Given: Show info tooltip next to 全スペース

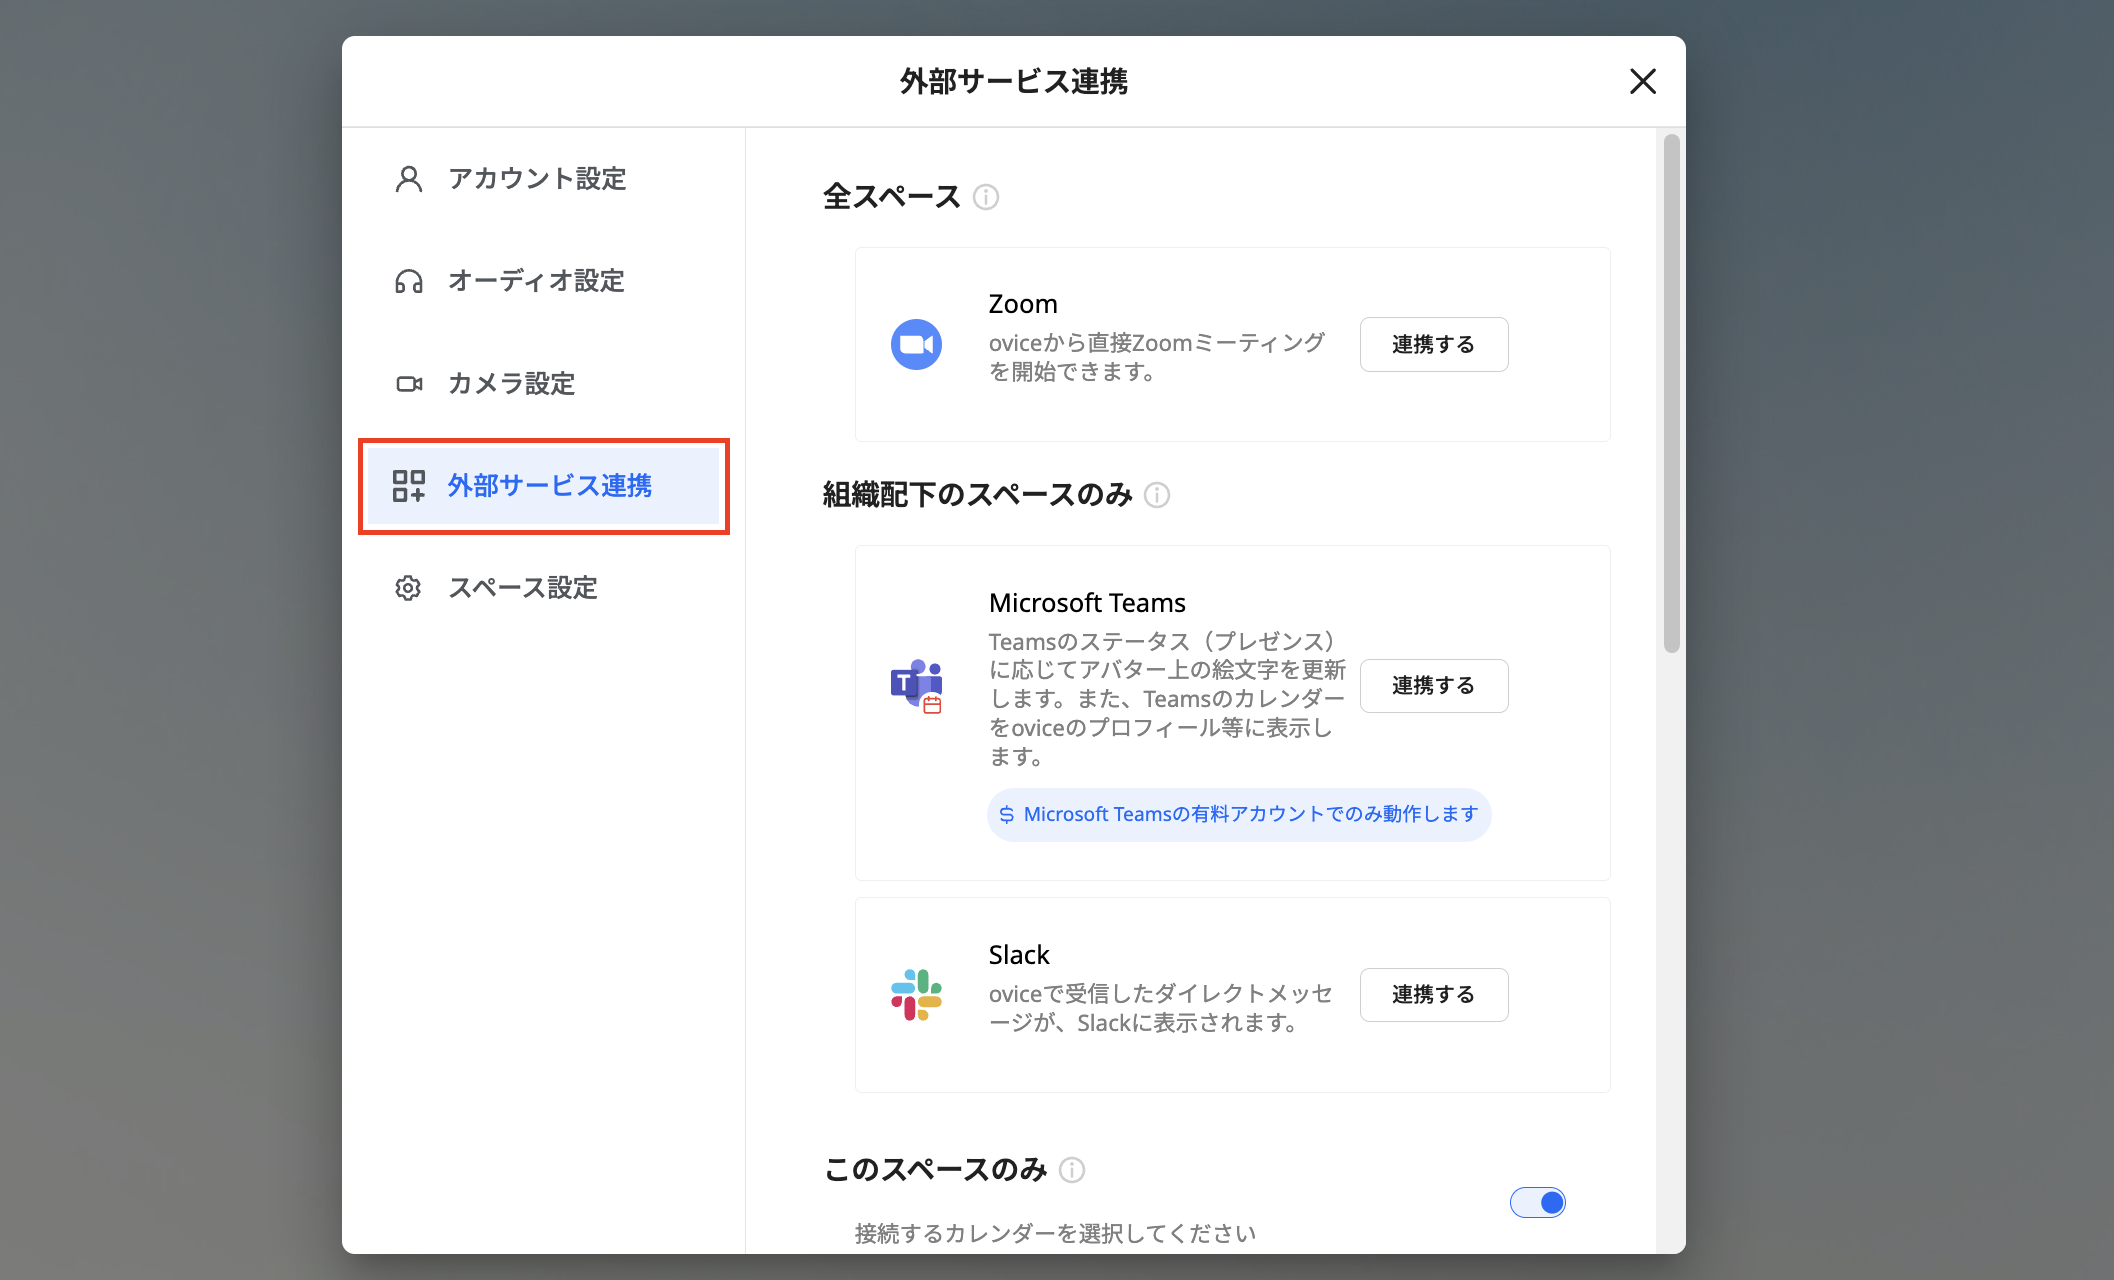Looking at the screenshot, I should pos(986,197).
